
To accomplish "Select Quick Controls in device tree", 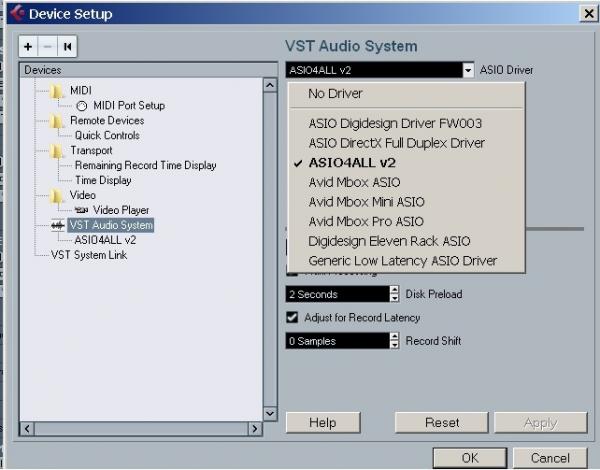I will click(107, 135).
